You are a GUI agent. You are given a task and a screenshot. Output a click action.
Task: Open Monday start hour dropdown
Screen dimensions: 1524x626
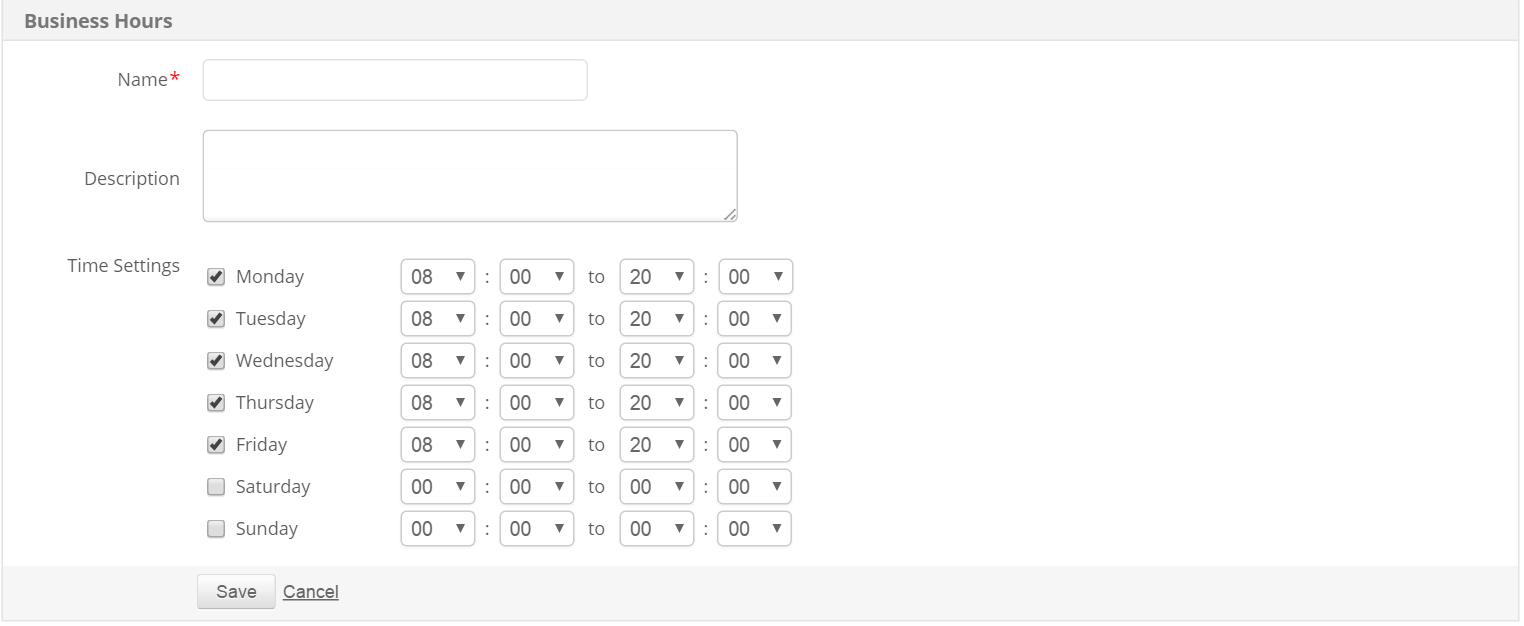[437, 277]
